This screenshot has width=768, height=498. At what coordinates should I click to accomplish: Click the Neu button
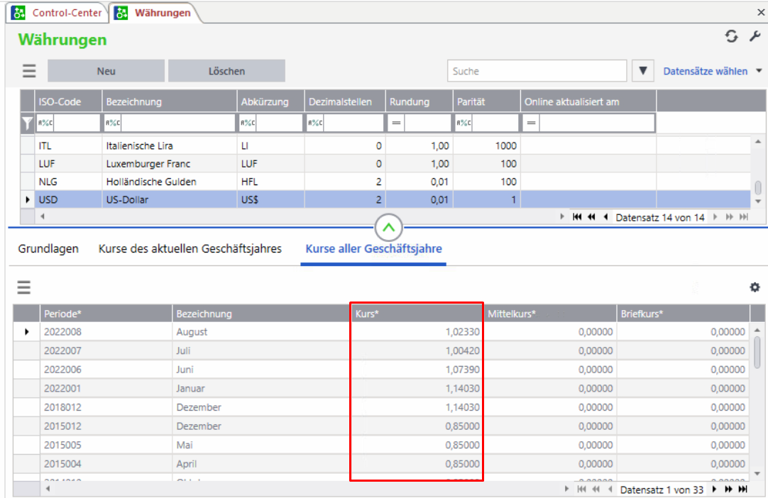click(x=106, y=71)
